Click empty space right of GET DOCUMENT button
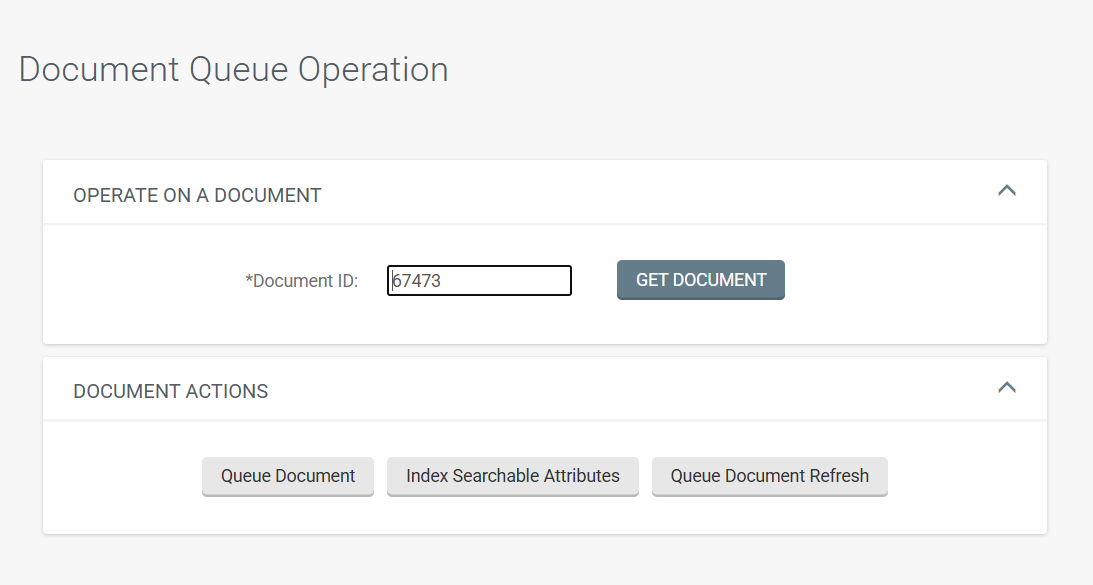1093x585 pixels. pyautogui.click(x=900, y=281)
